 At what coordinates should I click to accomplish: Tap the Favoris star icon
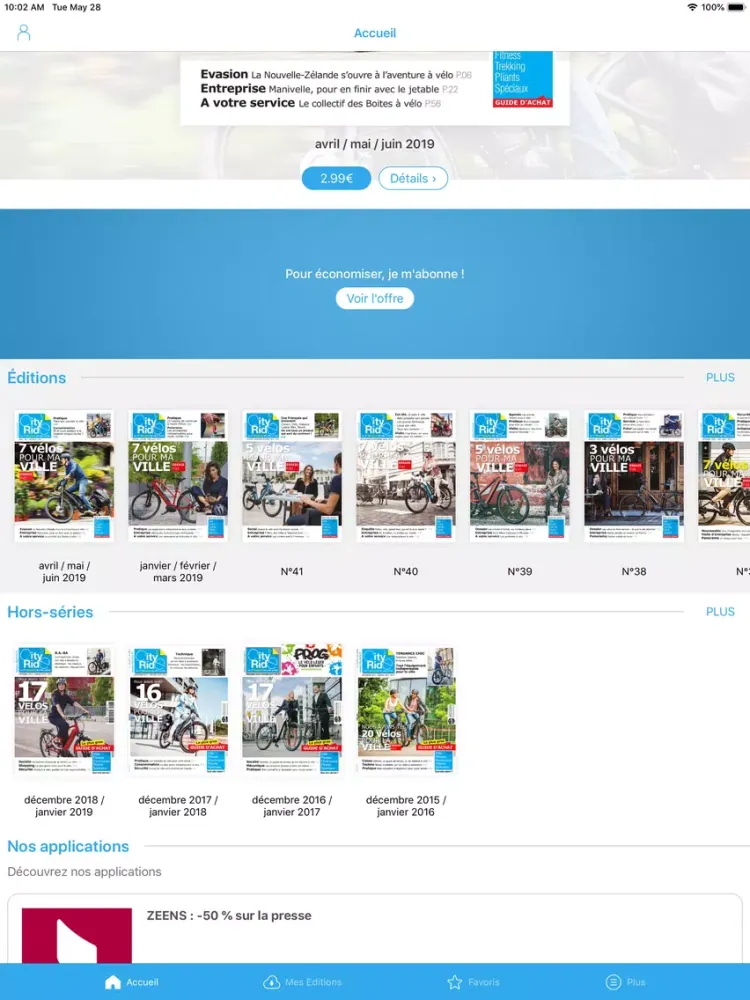[x=455, y=982]
